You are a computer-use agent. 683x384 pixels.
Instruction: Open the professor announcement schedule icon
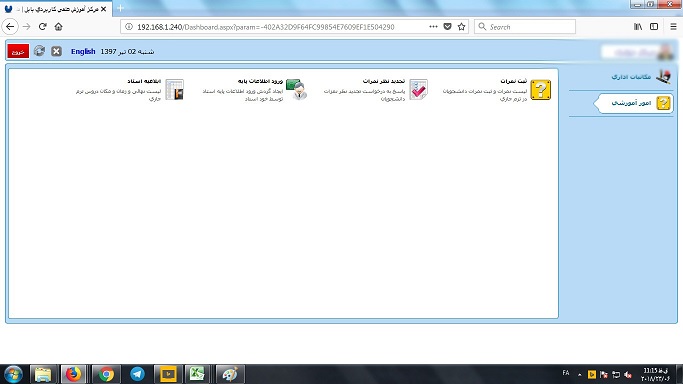pos(175,89)
